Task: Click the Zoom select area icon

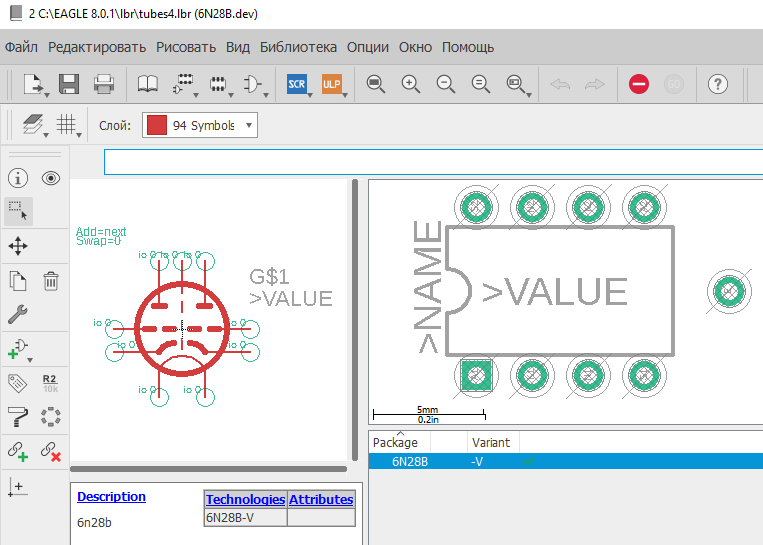Action: 515,84
